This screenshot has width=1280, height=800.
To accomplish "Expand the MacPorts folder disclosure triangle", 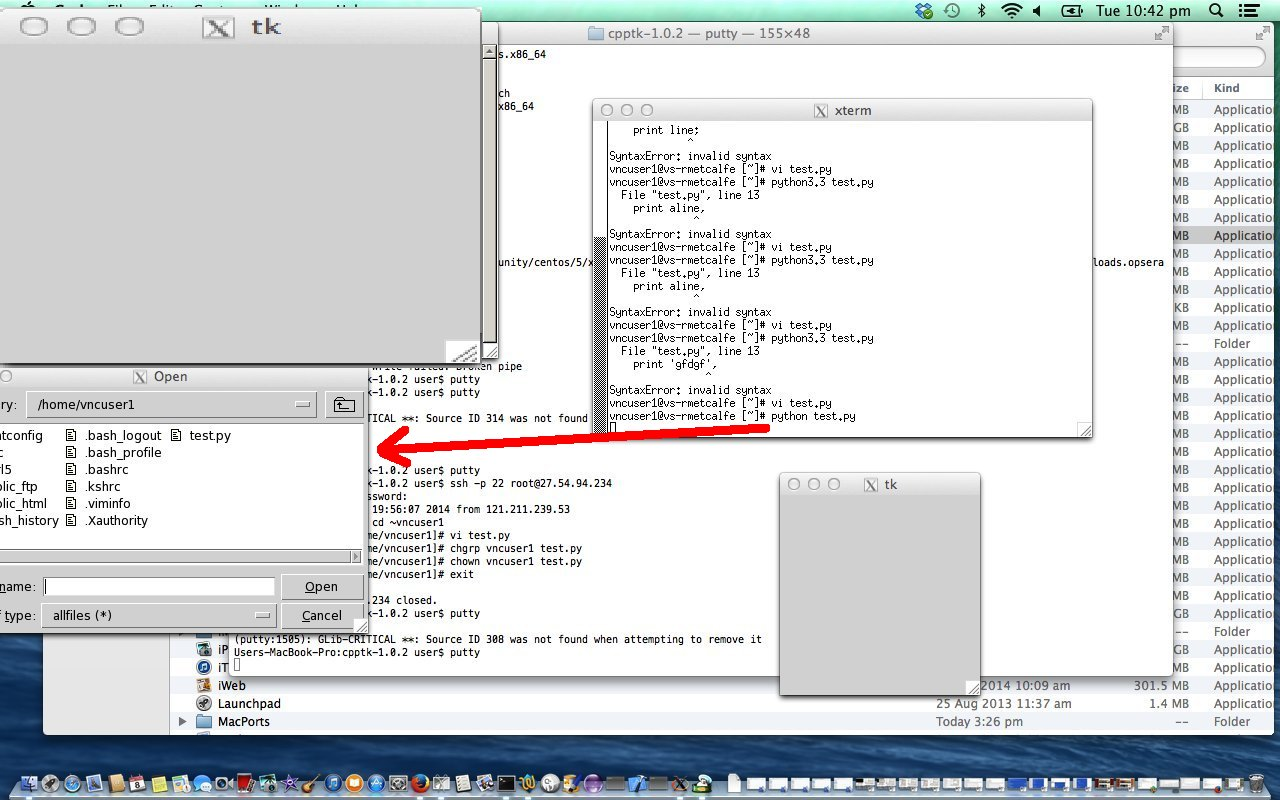I will coord(182,721).
